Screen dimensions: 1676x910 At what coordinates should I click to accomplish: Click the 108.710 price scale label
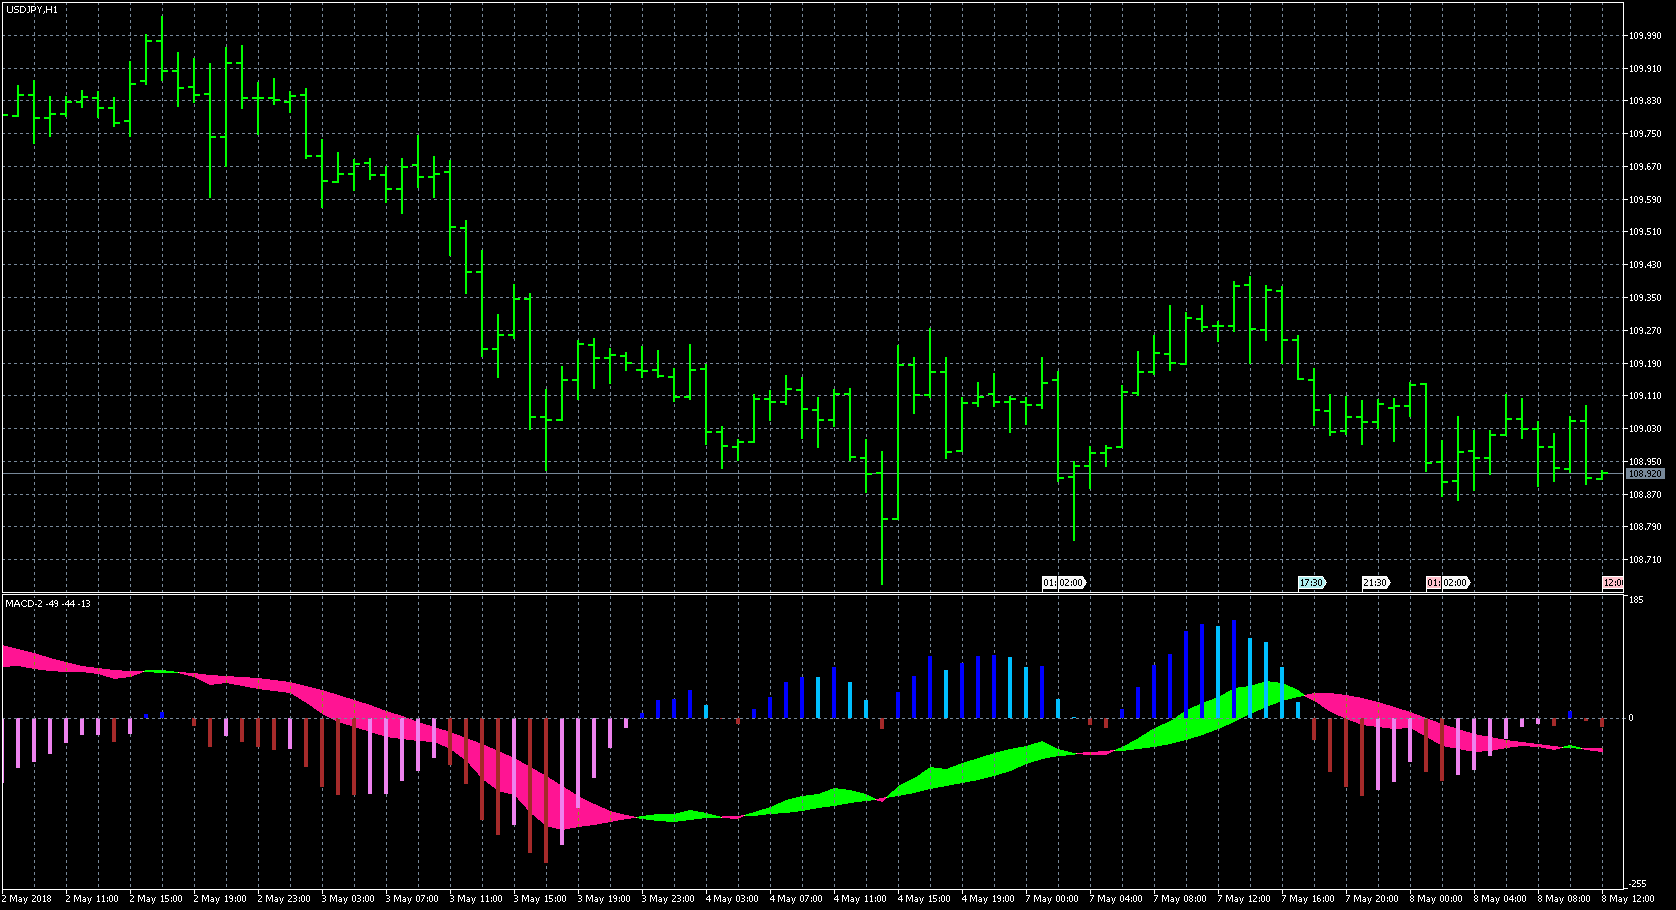coord(1645,560)
